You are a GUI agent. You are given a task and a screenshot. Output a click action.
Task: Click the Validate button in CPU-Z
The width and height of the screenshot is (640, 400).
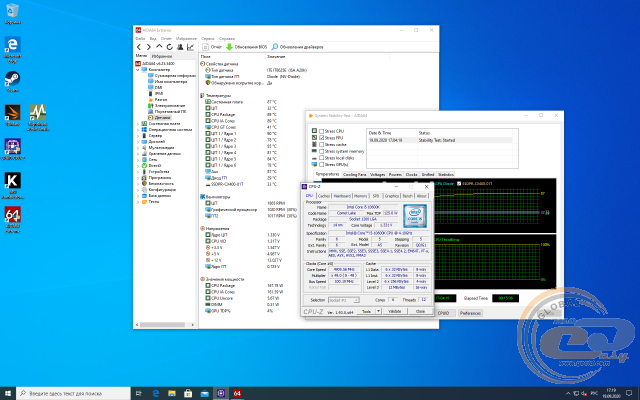tap(394, 311)
